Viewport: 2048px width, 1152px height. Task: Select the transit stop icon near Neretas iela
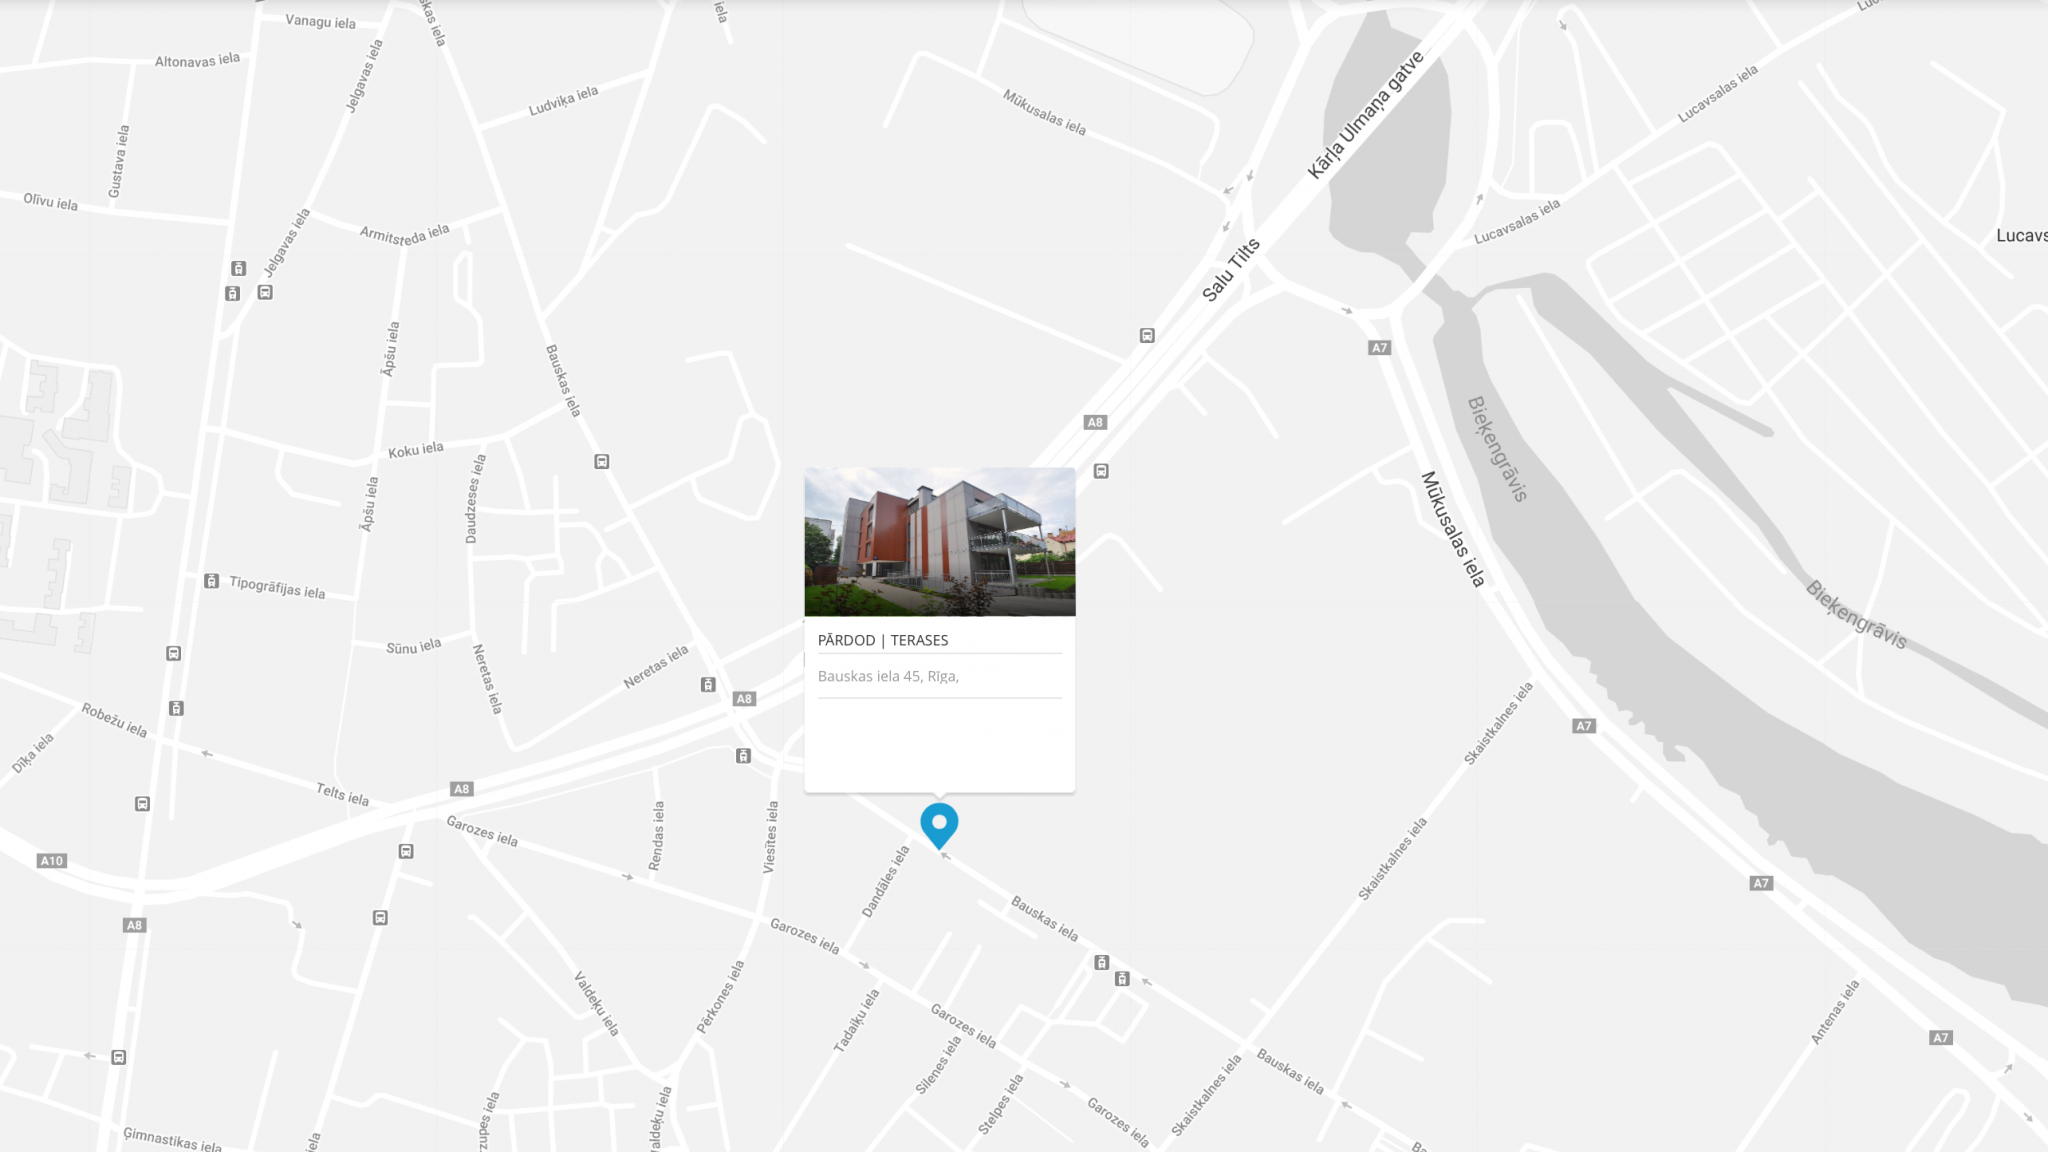point(708,685)
